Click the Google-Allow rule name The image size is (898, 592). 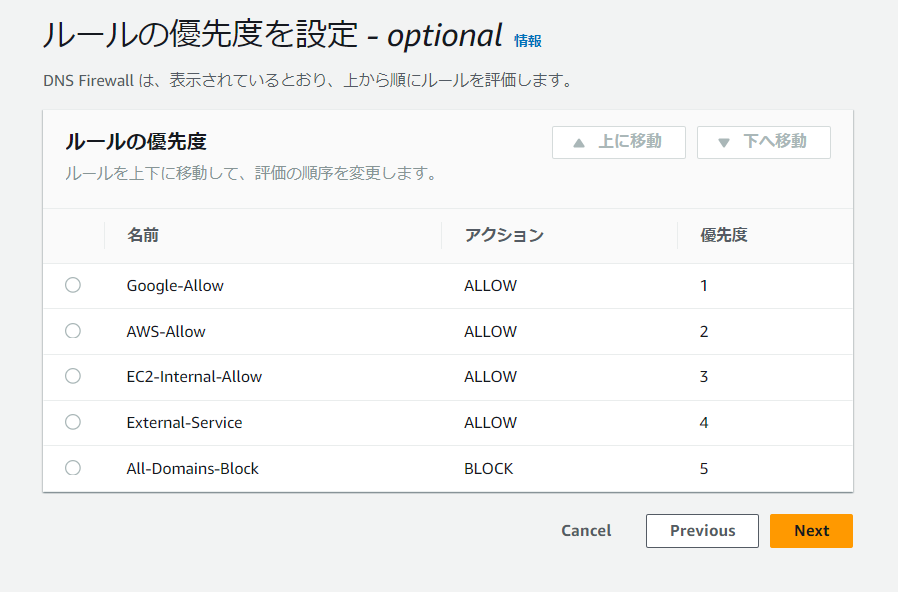point(175,286)
